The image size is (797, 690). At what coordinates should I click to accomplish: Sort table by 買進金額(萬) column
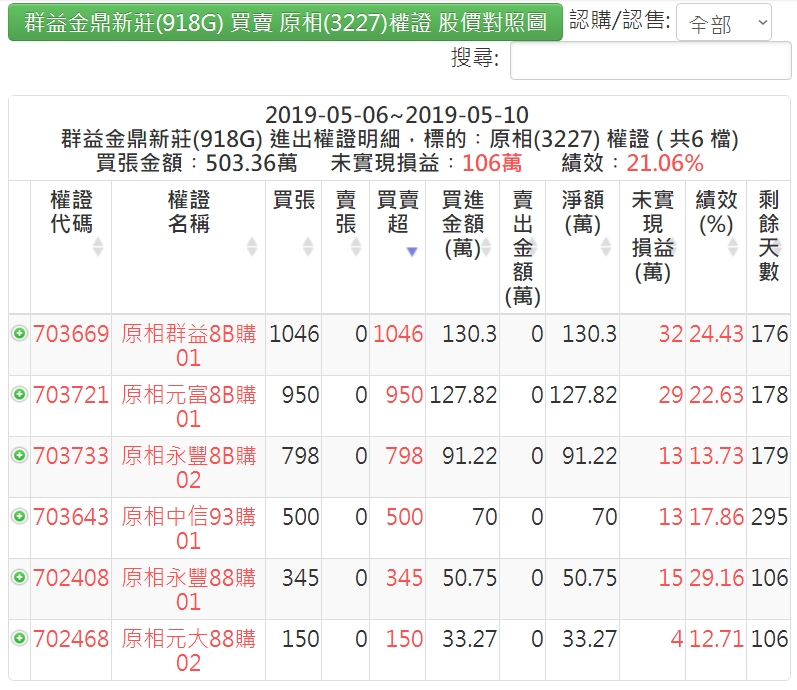click(x=462, y=224)
